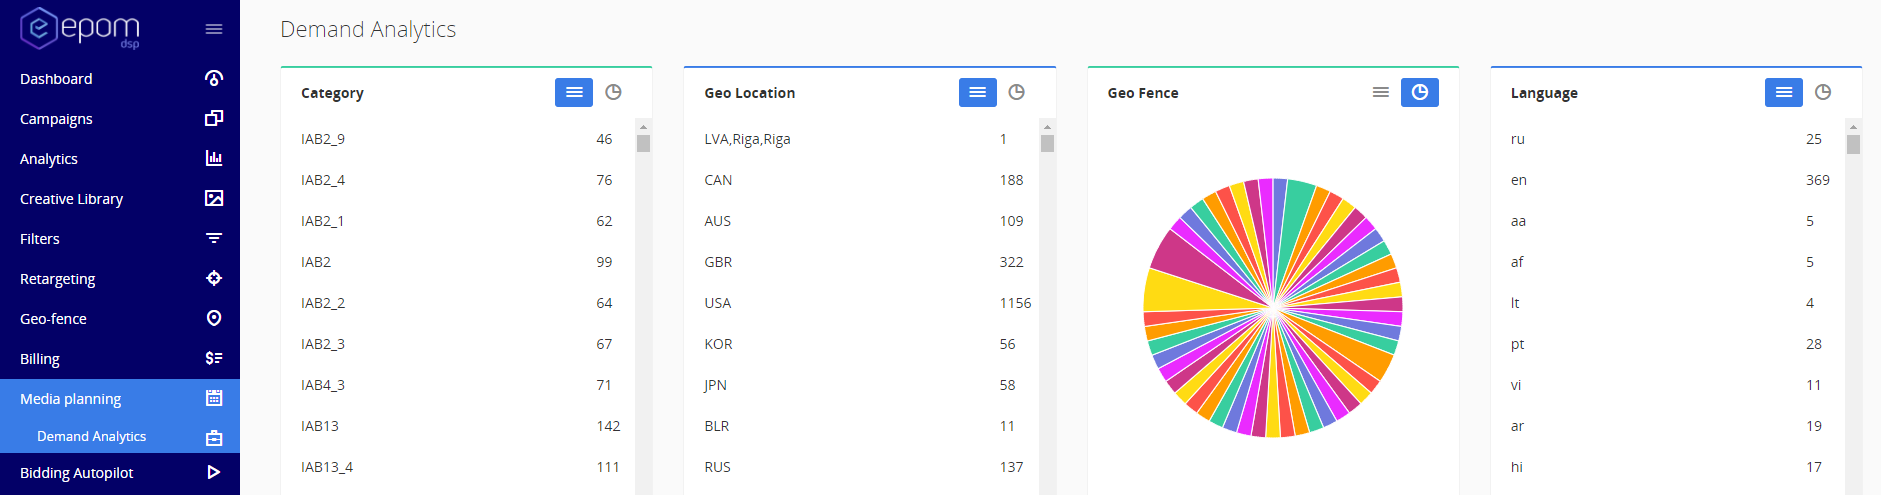
Task: Click the wide orange pie slice
Action: tap(1355, 347)
